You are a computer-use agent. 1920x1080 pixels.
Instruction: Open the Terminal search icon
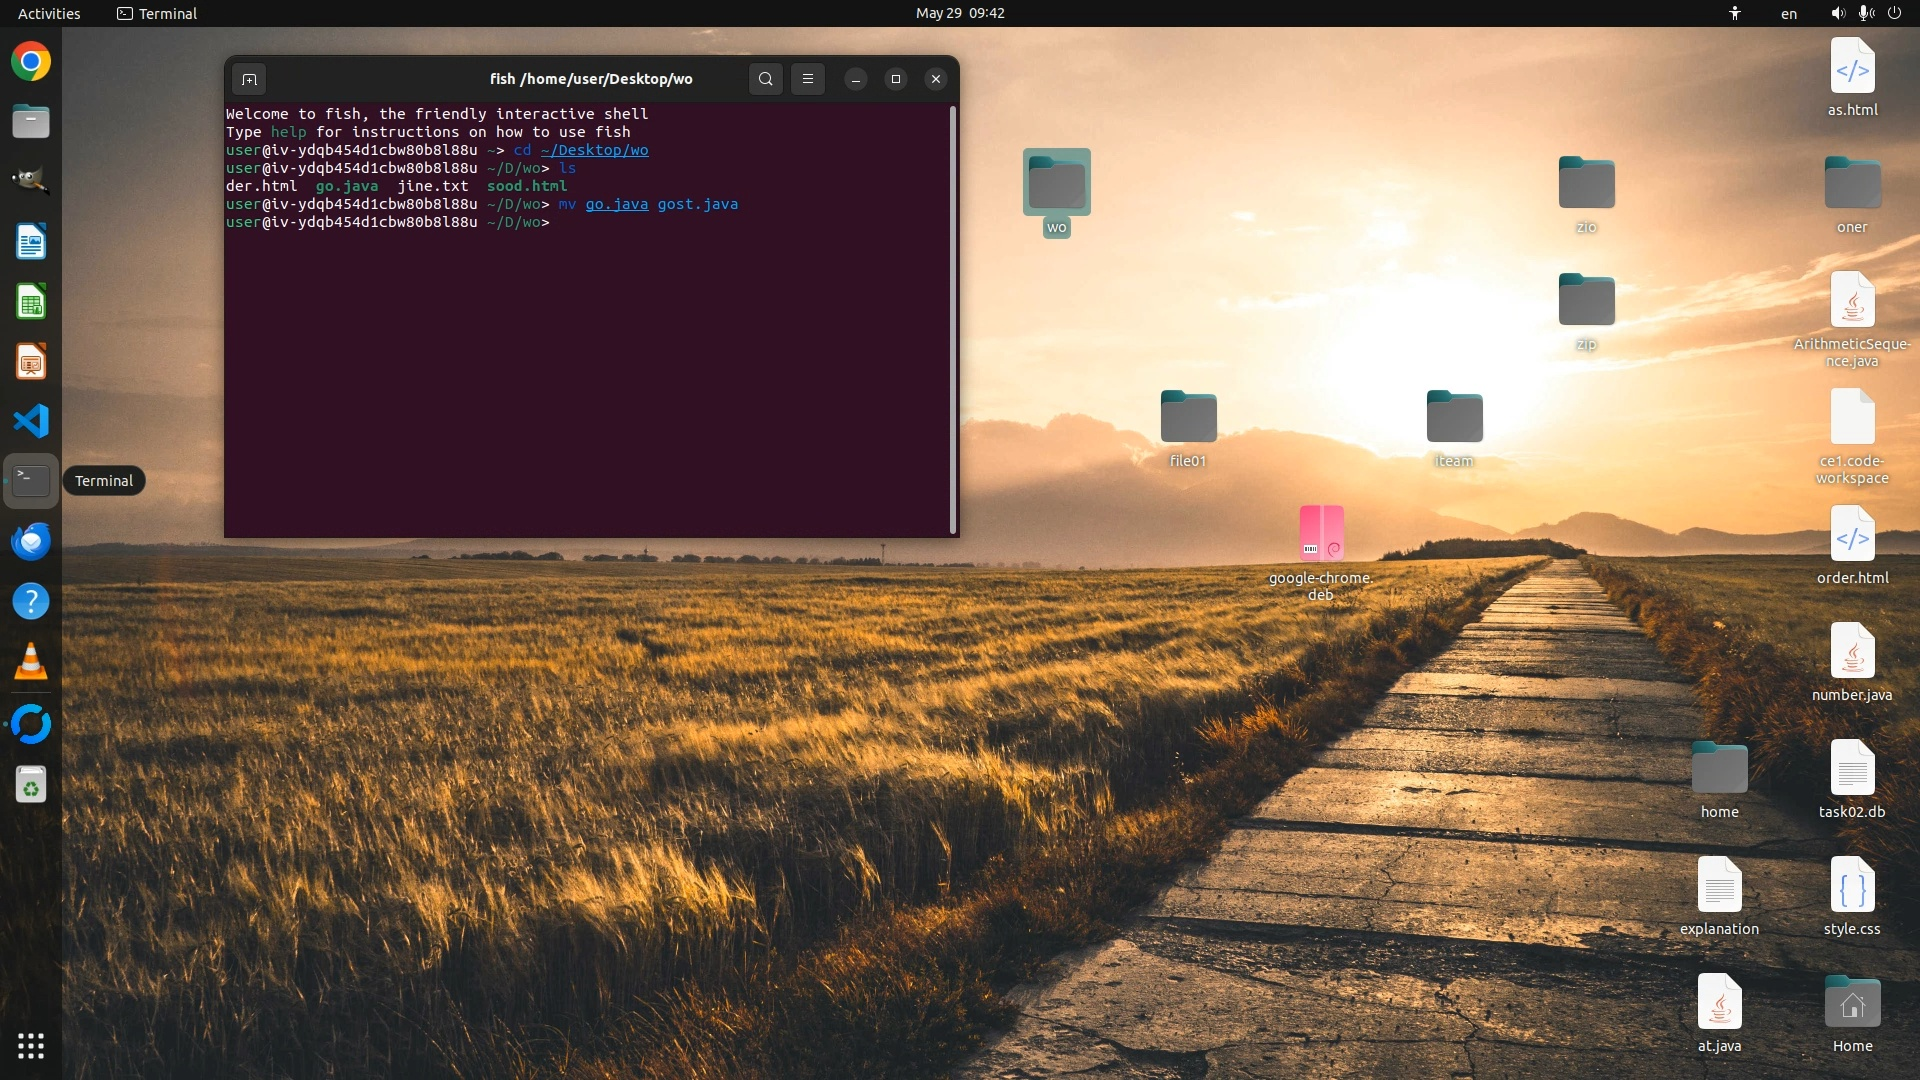pos(765,79)
